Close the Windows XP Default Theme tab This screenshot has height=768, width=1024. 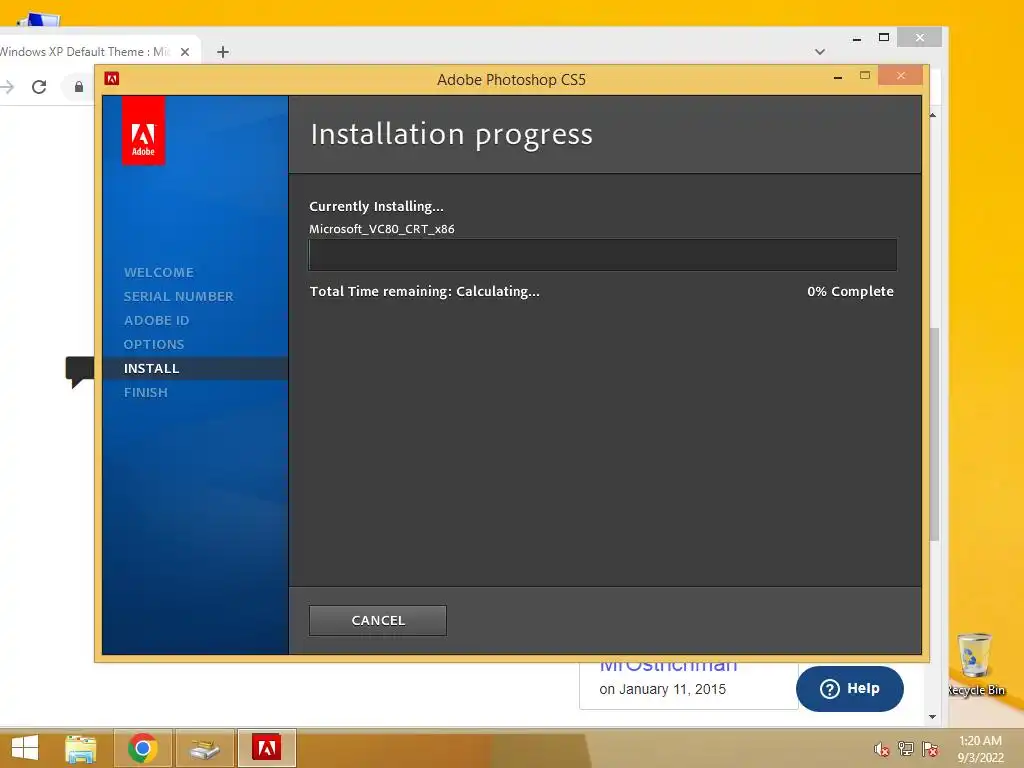coord(185,52)
